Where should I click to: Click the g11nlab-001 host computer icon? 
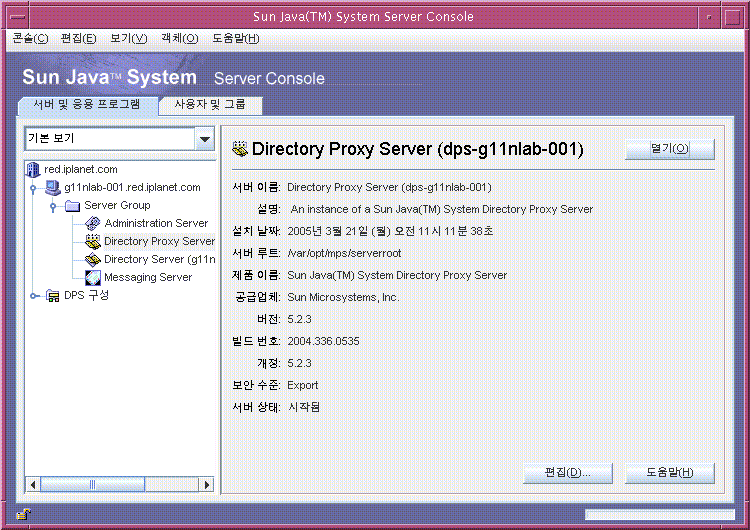[53, 188]
